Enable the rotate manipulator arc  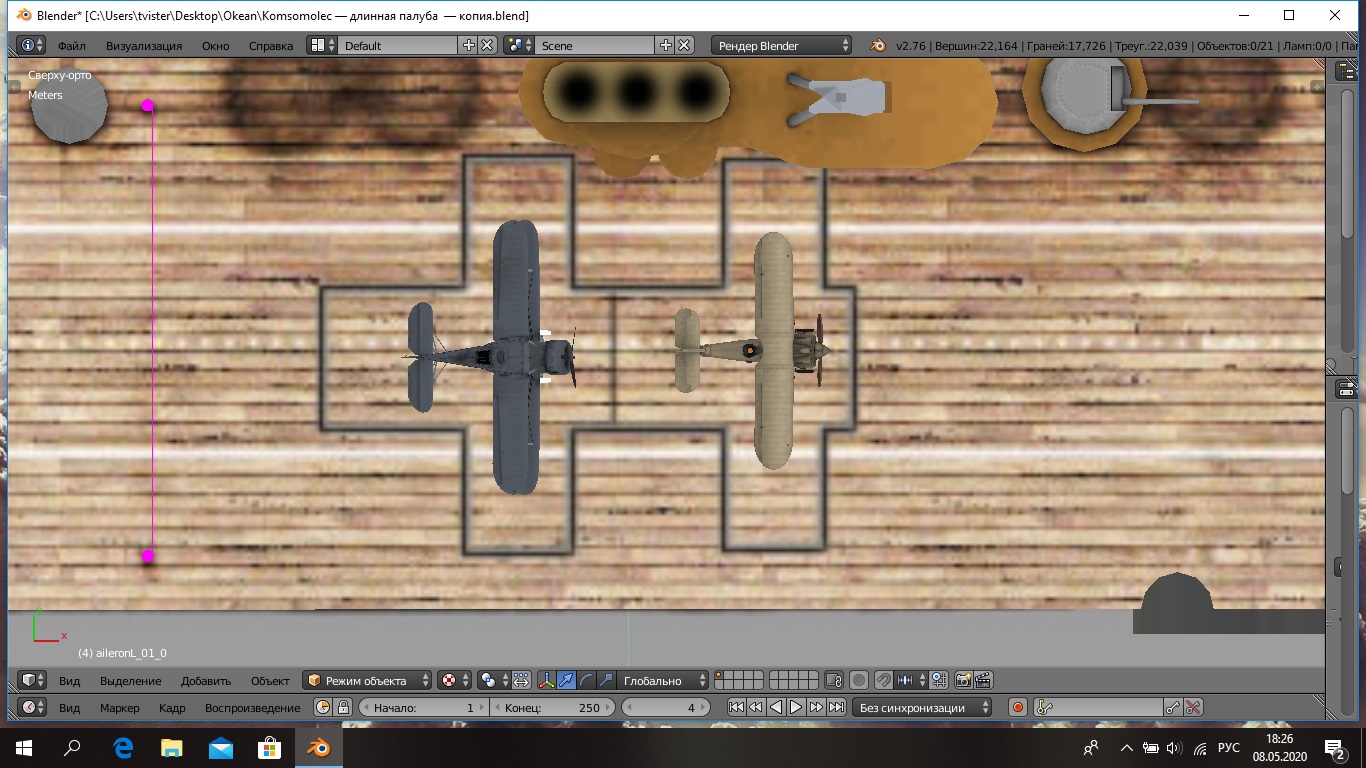tap(587, 680)
